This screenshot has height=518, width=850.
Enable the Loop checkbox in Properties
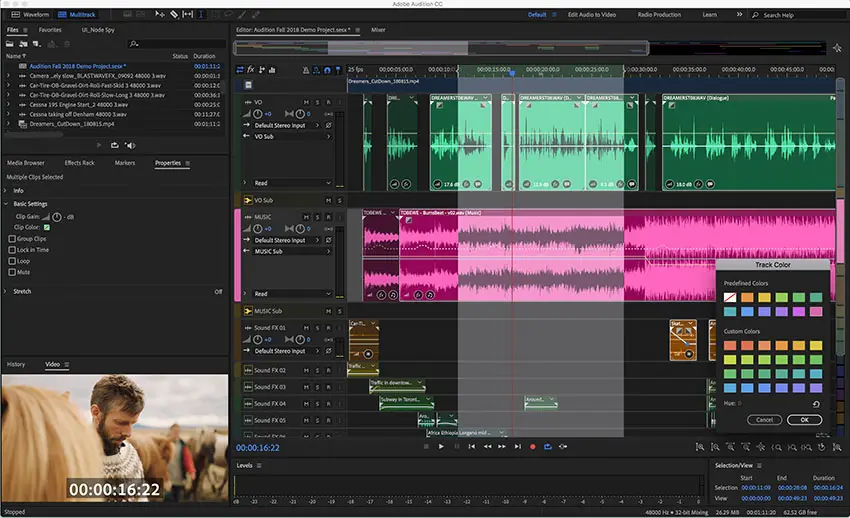[12, 261]
